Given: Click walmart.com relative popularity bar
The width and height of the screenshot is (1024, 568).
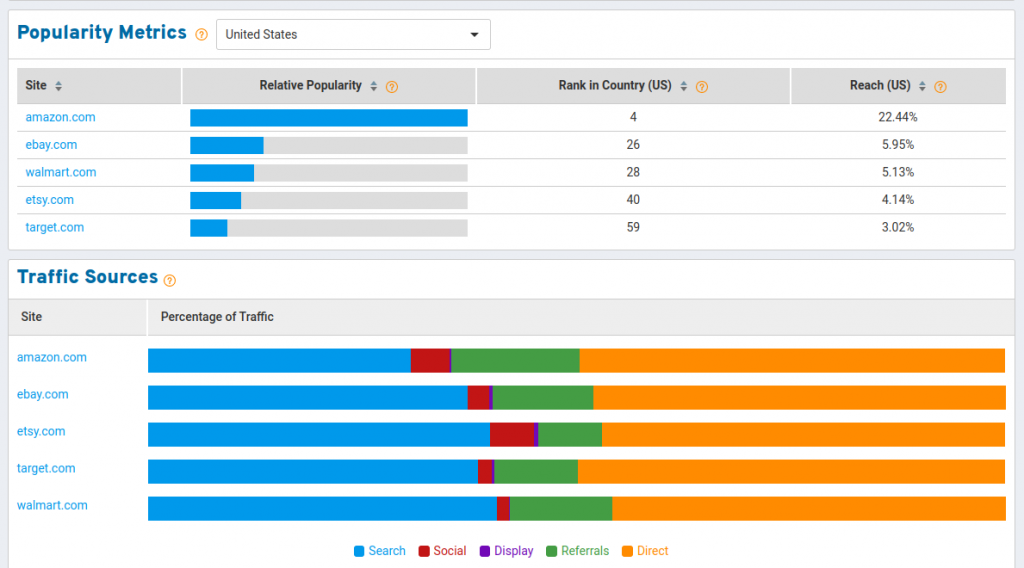Looking at the screenshot, I should pyautogui.click(x=222, y=172).
